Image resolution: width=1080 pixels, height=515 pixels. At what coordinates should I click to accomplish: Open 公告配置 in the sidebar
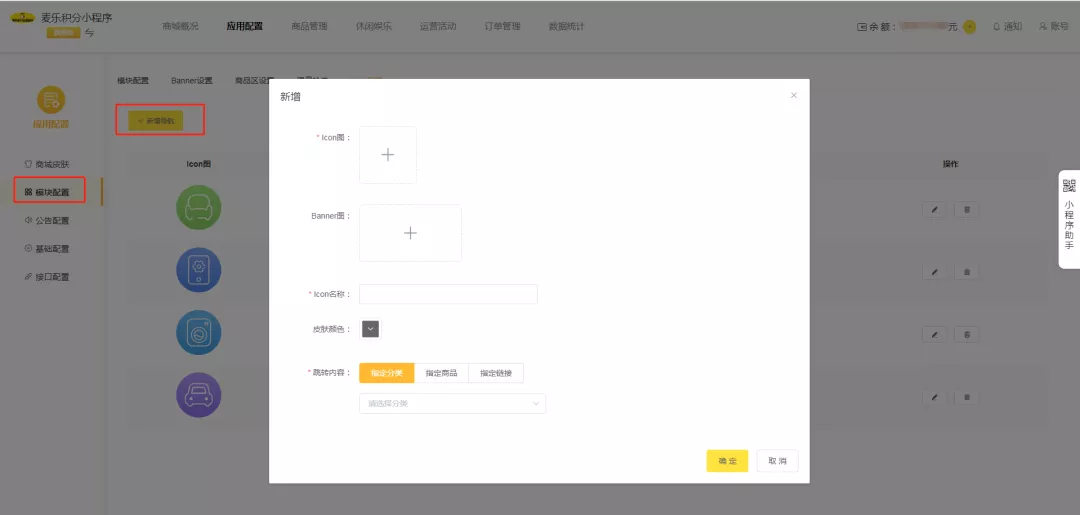[52, 220]
